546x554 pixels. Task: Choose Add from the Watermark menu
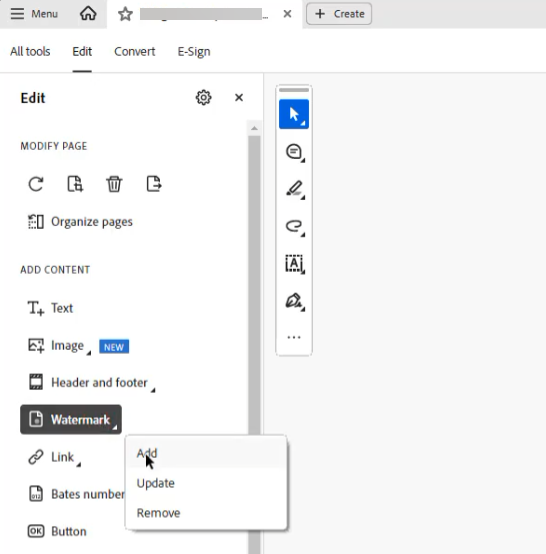pyautogui.click(x=206, y=453)
